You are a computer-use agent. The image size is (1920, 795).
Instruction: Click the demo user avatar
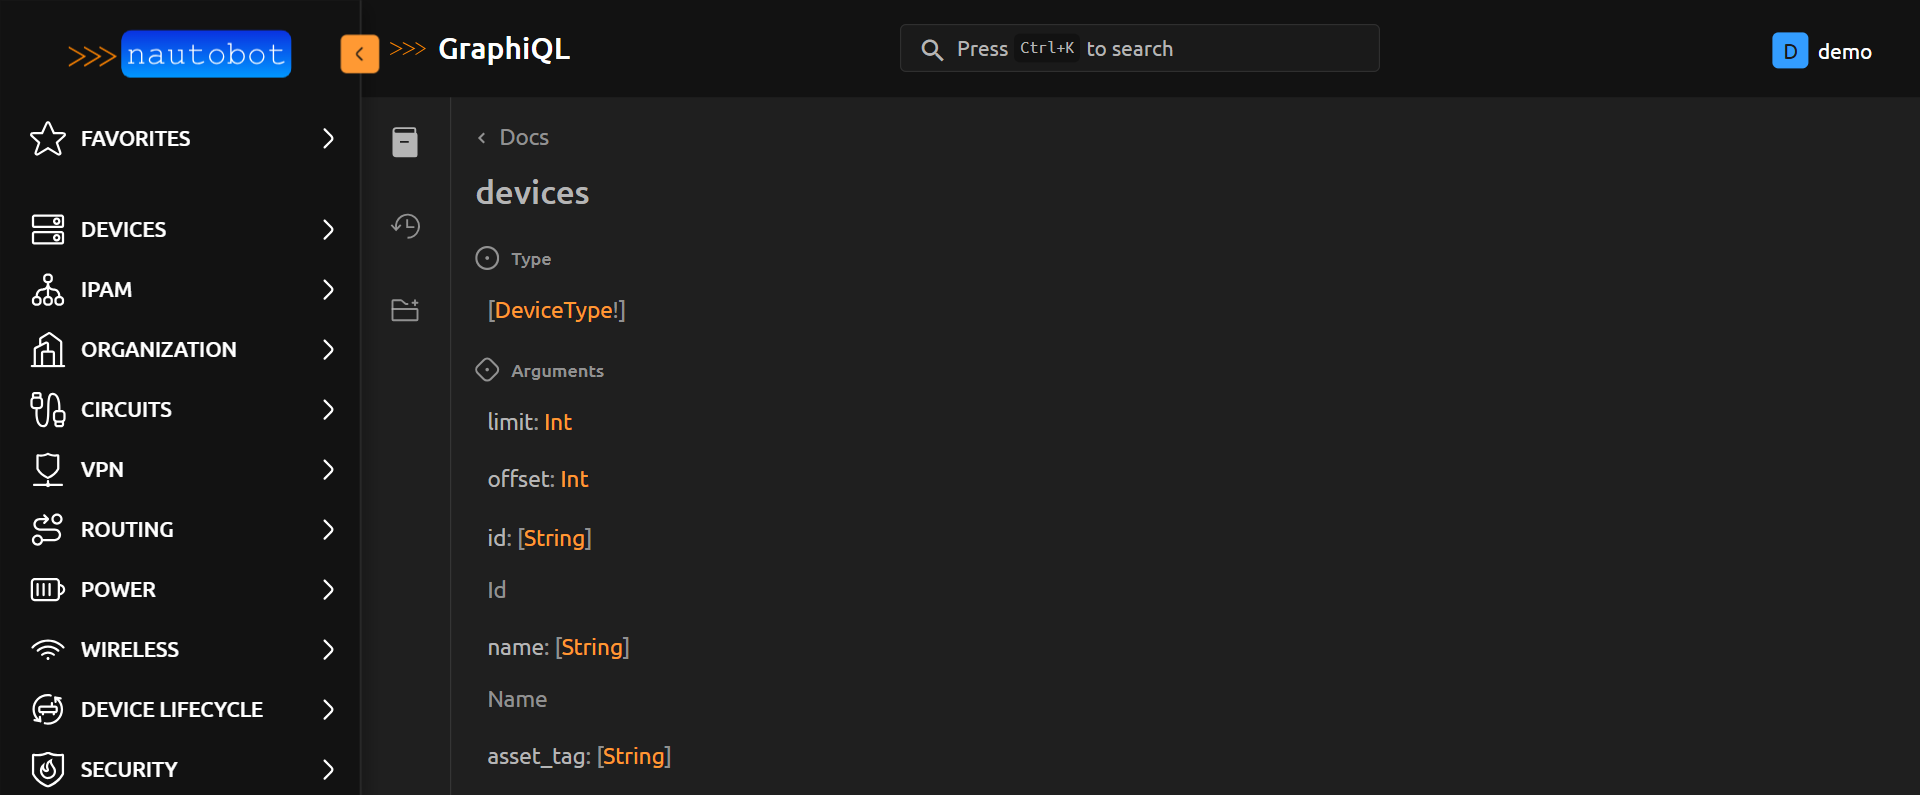tap(1789, 51)
